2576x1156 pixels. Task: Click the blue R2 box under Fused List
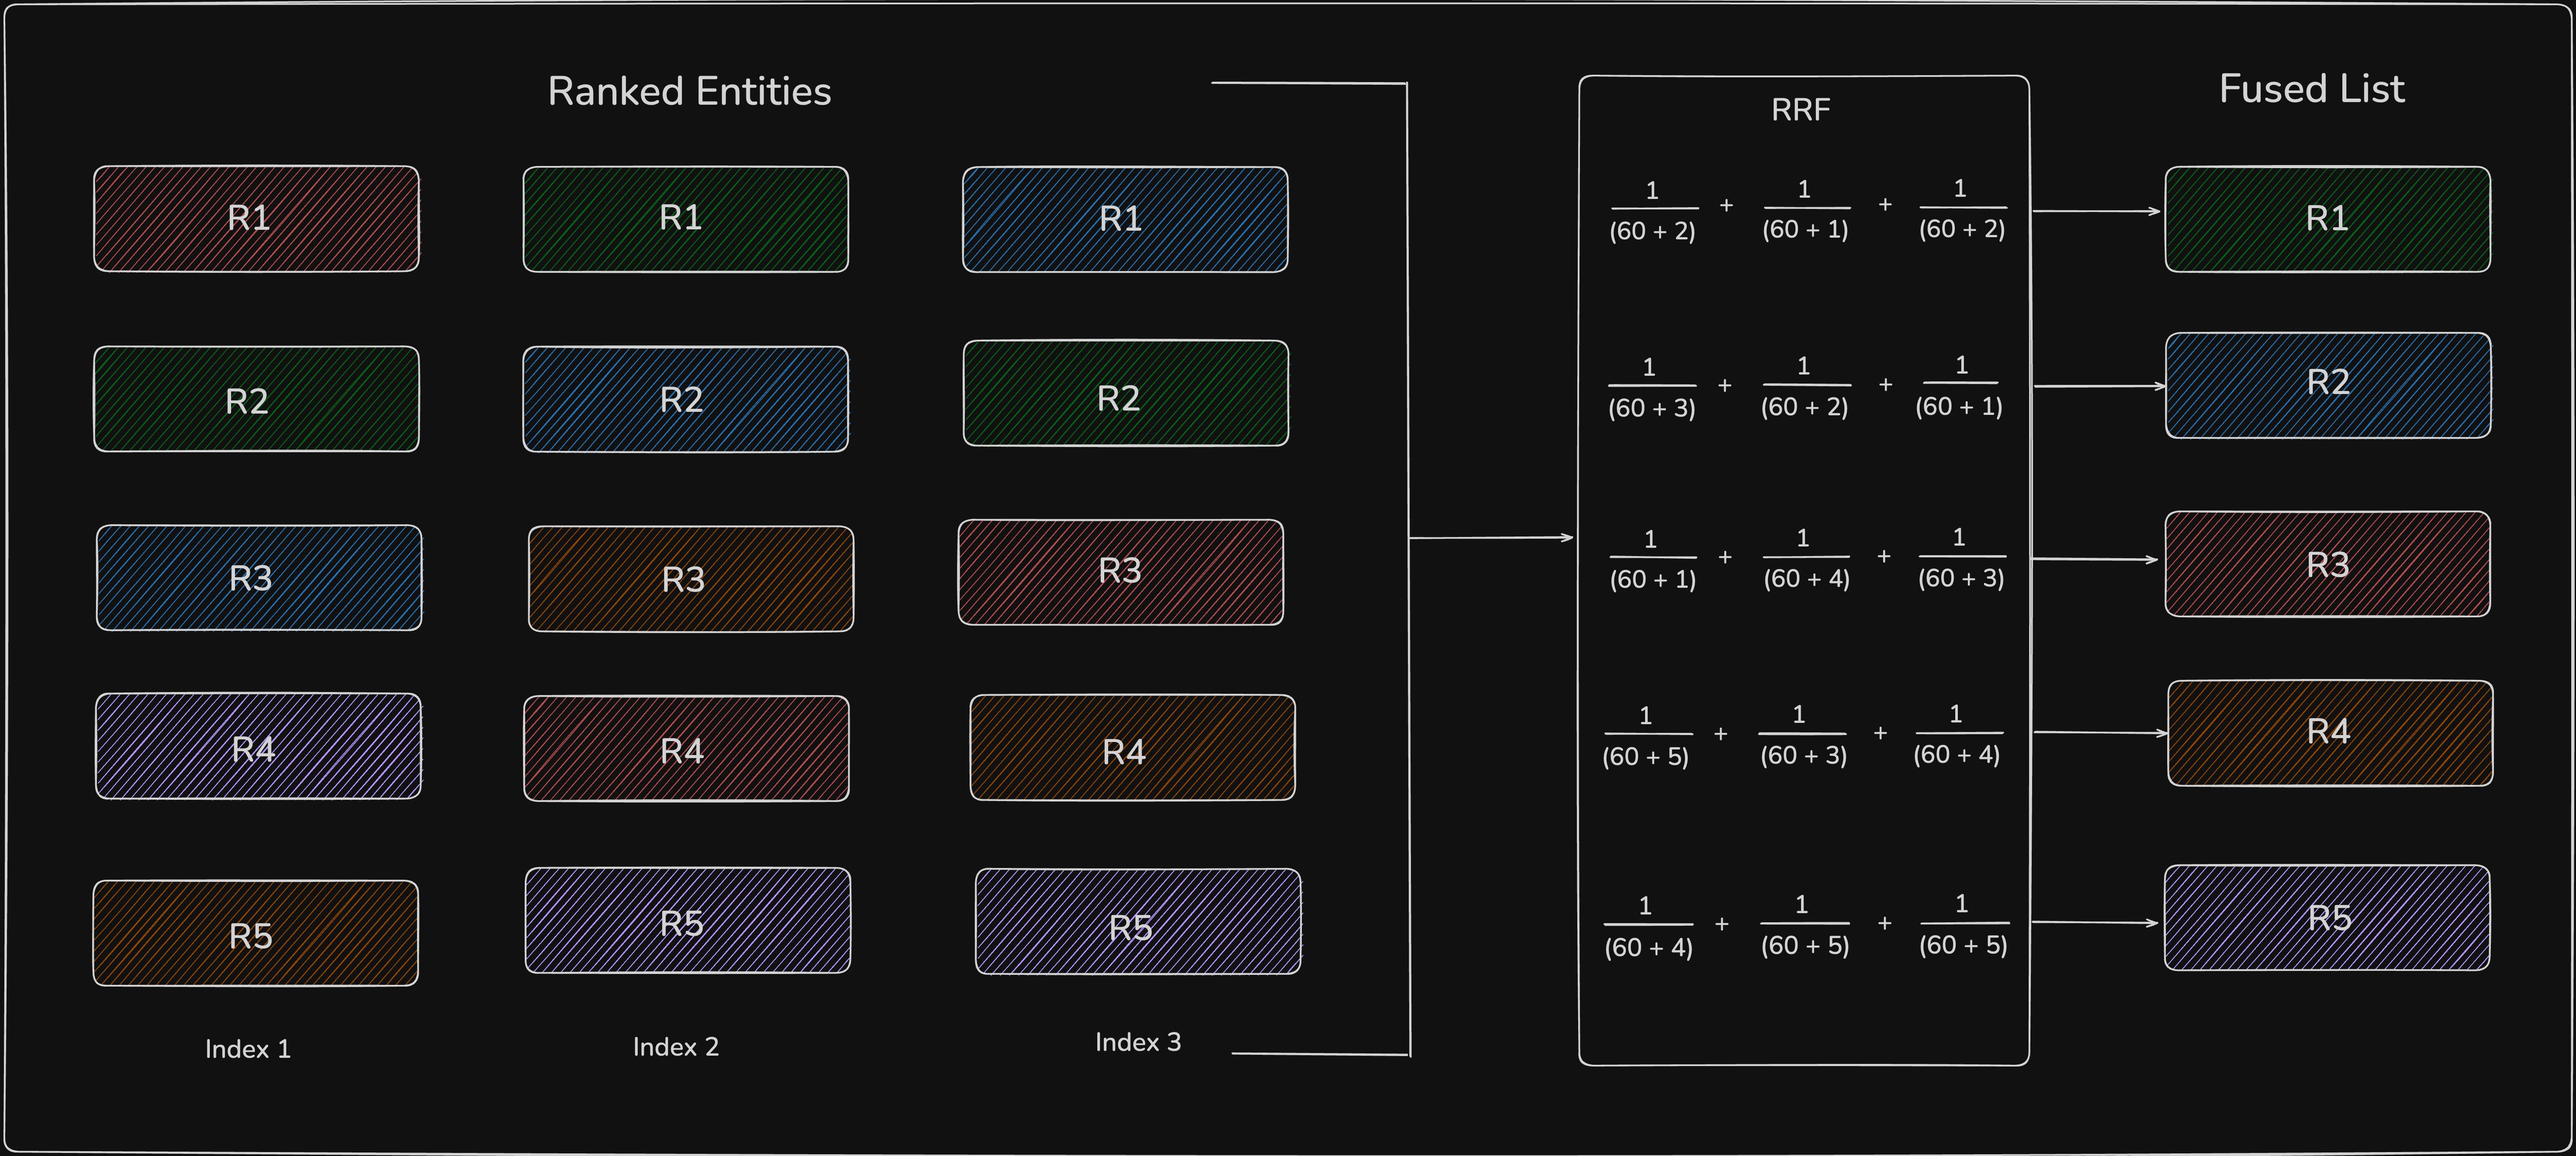2328,385
